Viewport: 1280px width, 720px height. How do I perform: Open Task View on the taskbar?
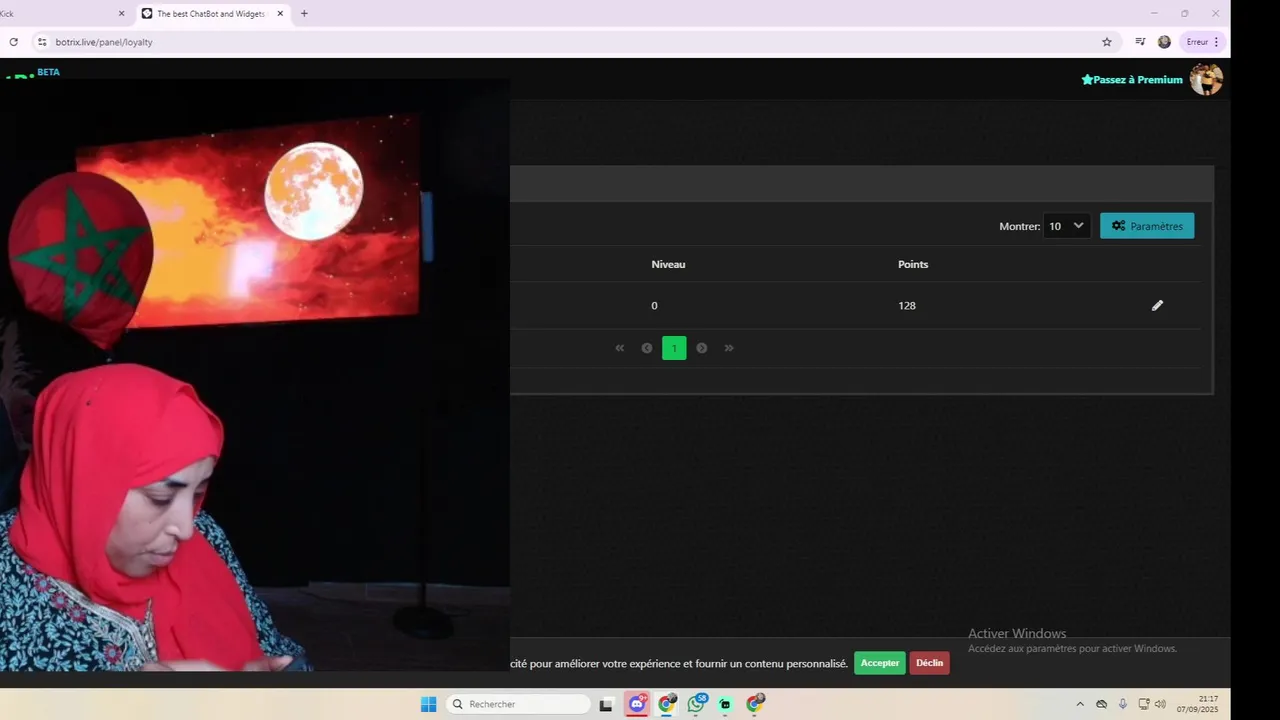pos(606,704)
